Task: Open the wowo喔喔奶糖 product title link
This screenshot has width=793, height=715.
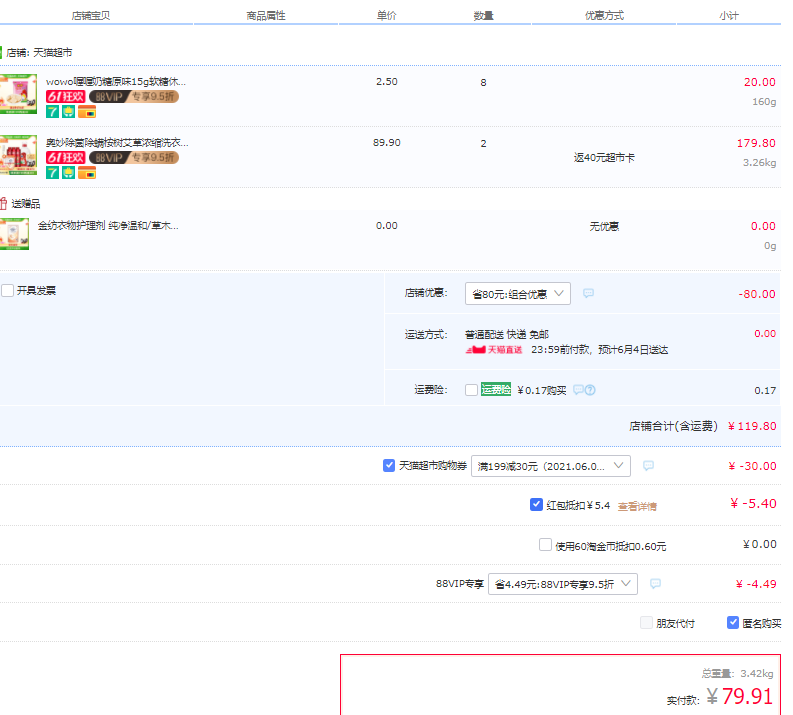Action: [116, 81]
